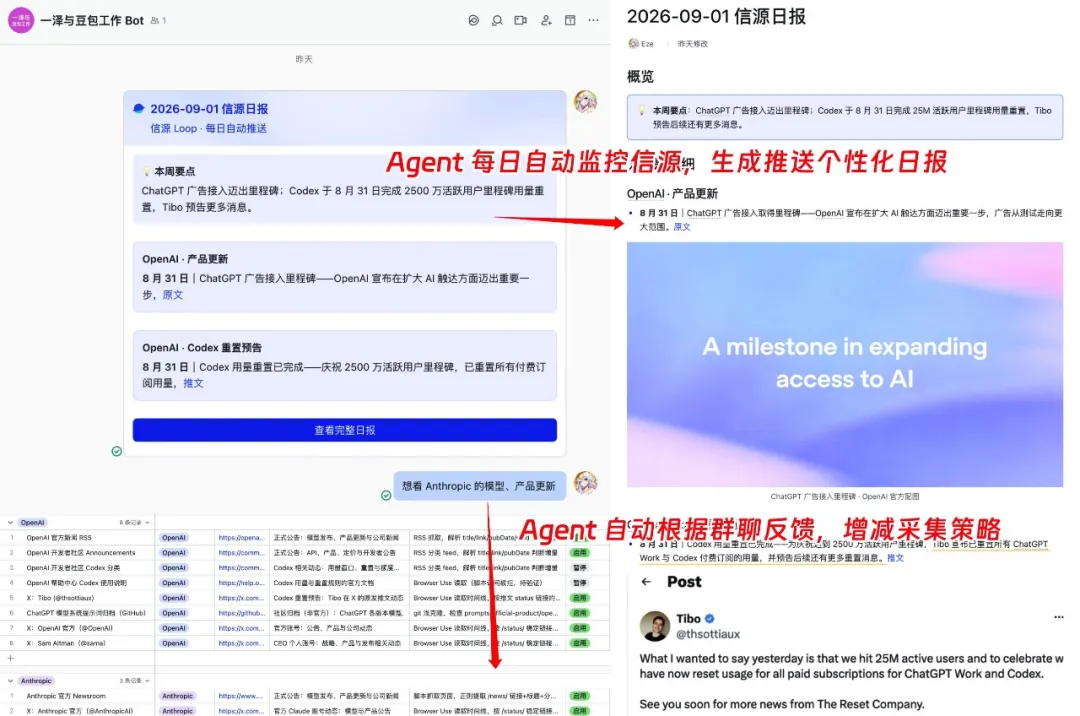Click the OpenAI tag in the Sam Altman row

pyautogui.click(x=174, y=643)
